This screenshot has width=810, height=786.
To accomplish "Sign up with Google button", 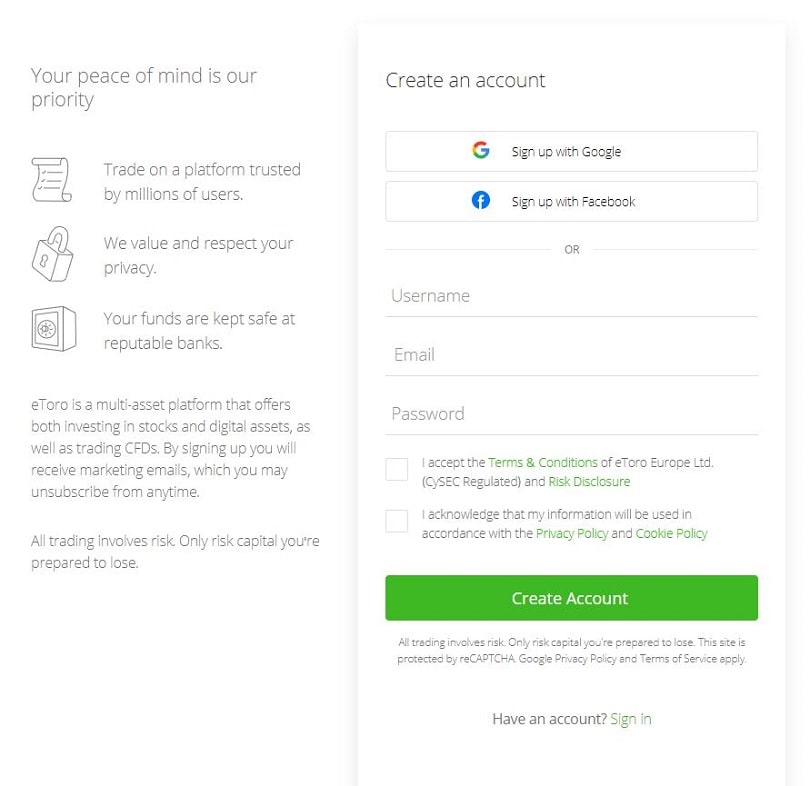I will click(571, 151).
